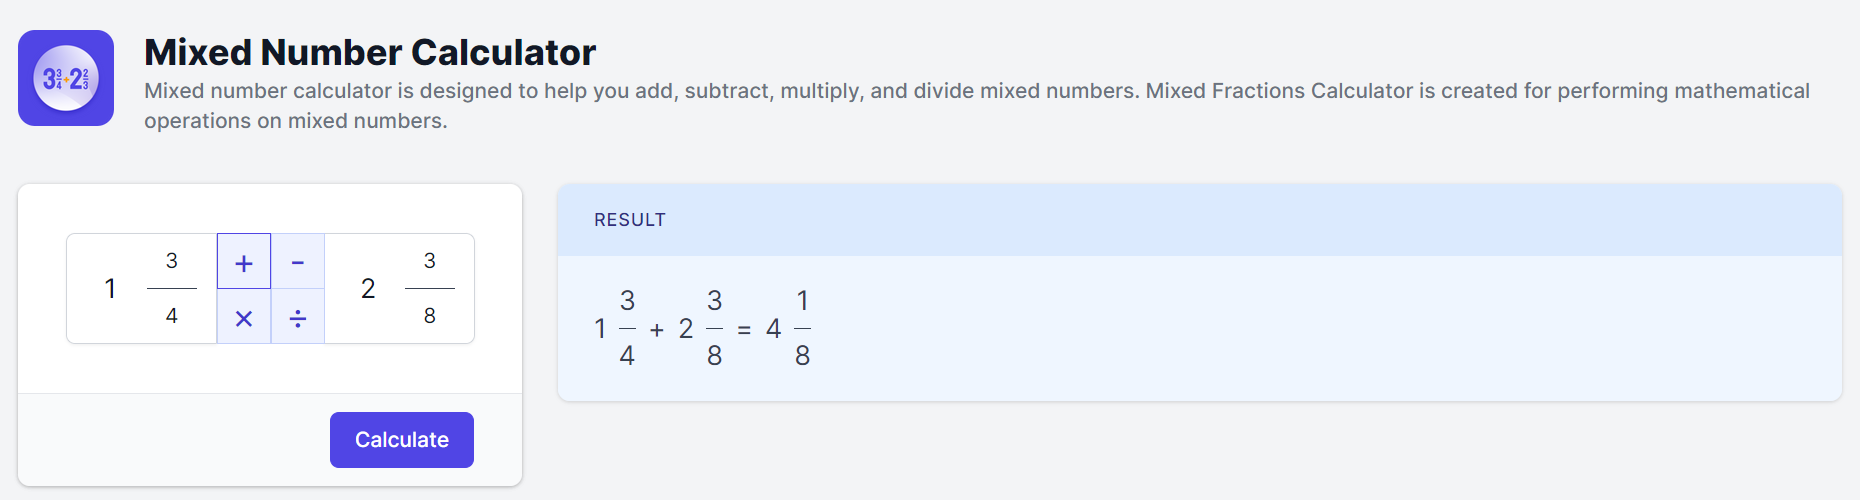The width and height of the screenshot is (1860, 500).
Task: Click the first fraction's denominator field
Action: 172,316
